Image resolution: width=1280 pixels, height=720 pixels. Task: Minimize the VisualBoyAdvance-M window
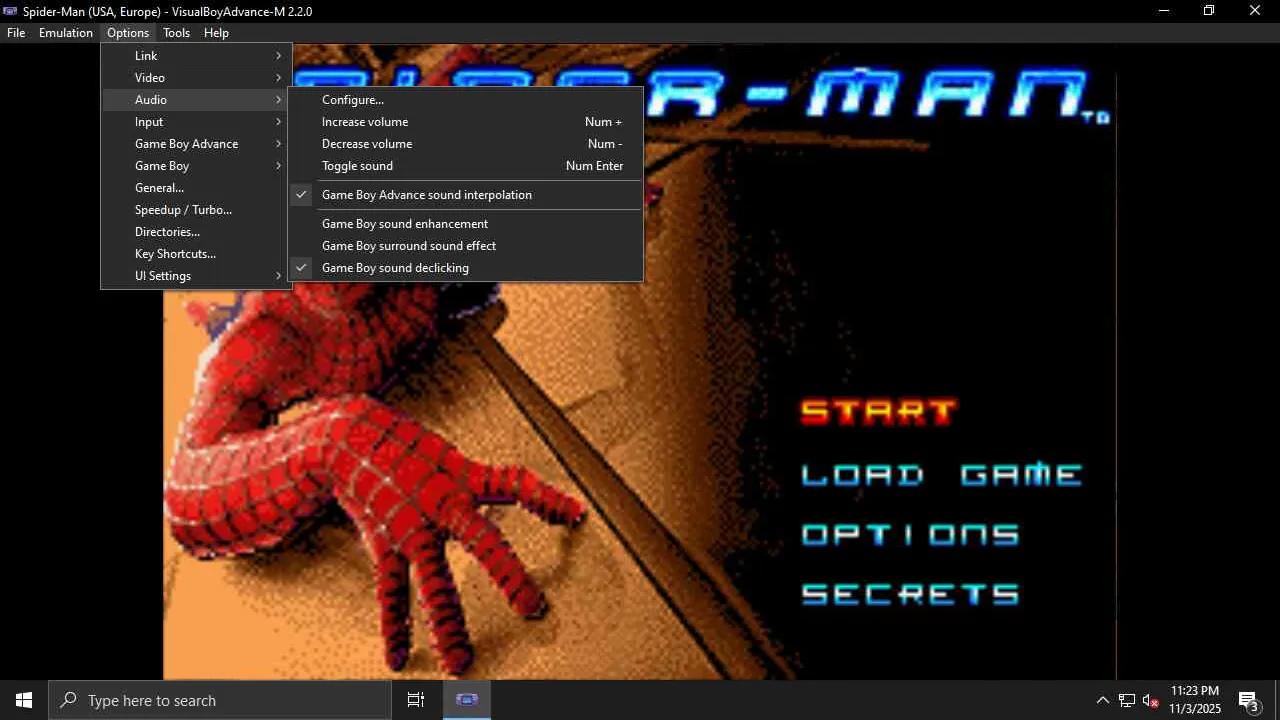pos(1164,11)
